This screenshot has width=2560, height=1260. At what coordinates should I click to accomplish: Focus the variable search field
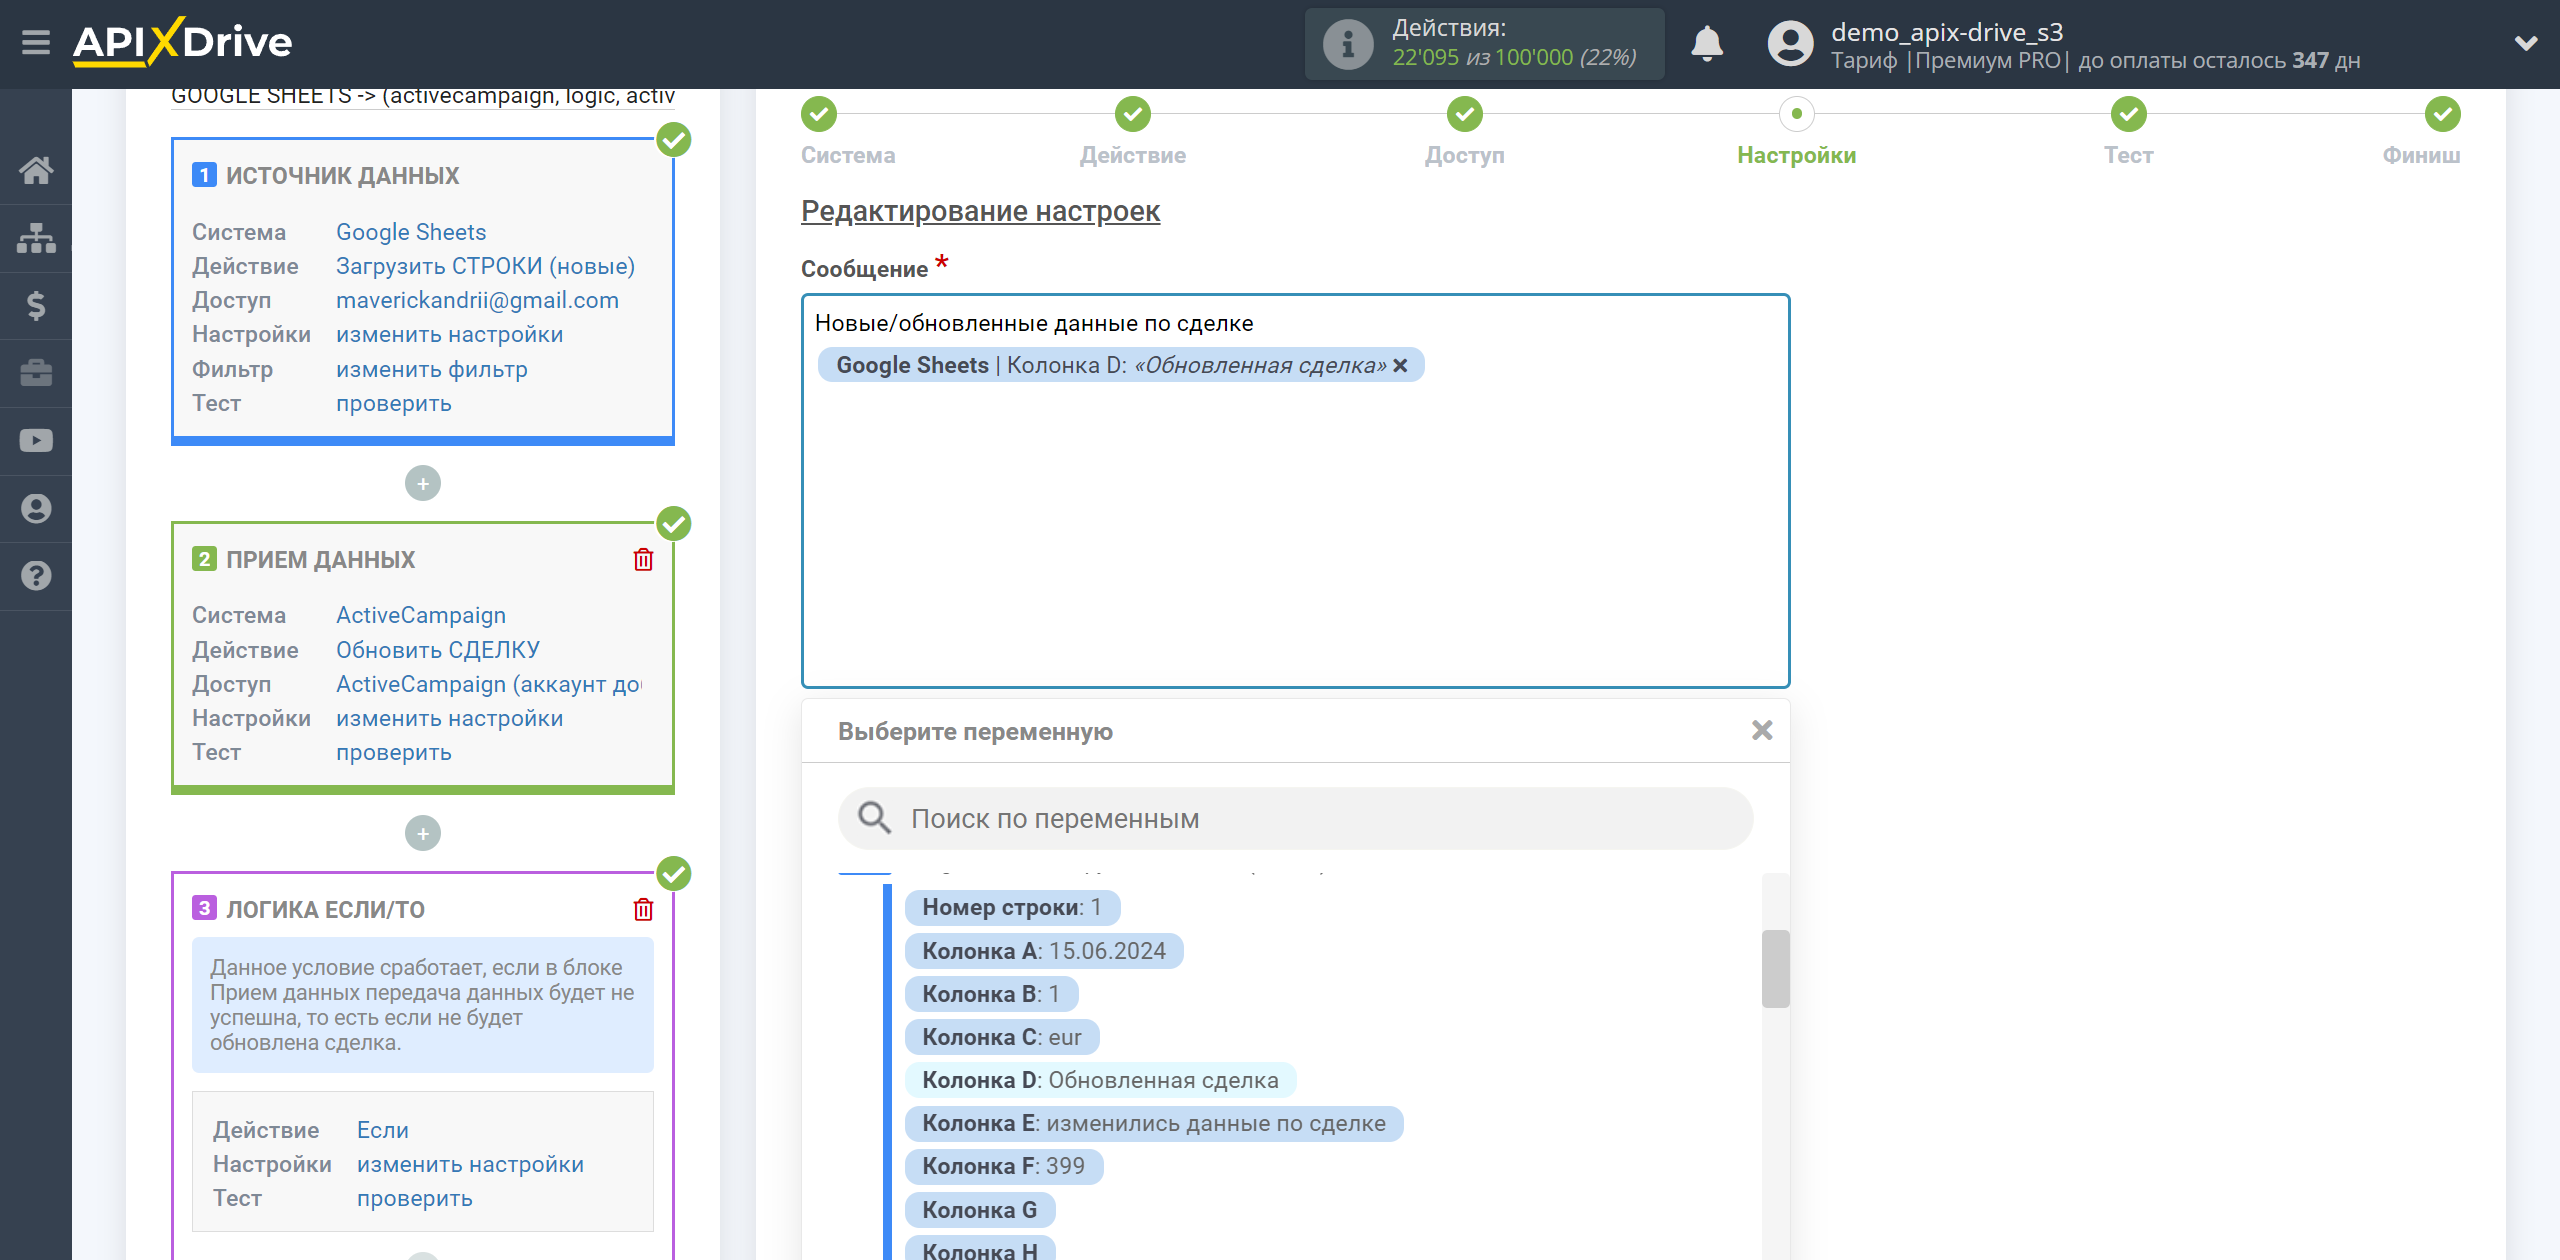click(x=1295, y=818)
